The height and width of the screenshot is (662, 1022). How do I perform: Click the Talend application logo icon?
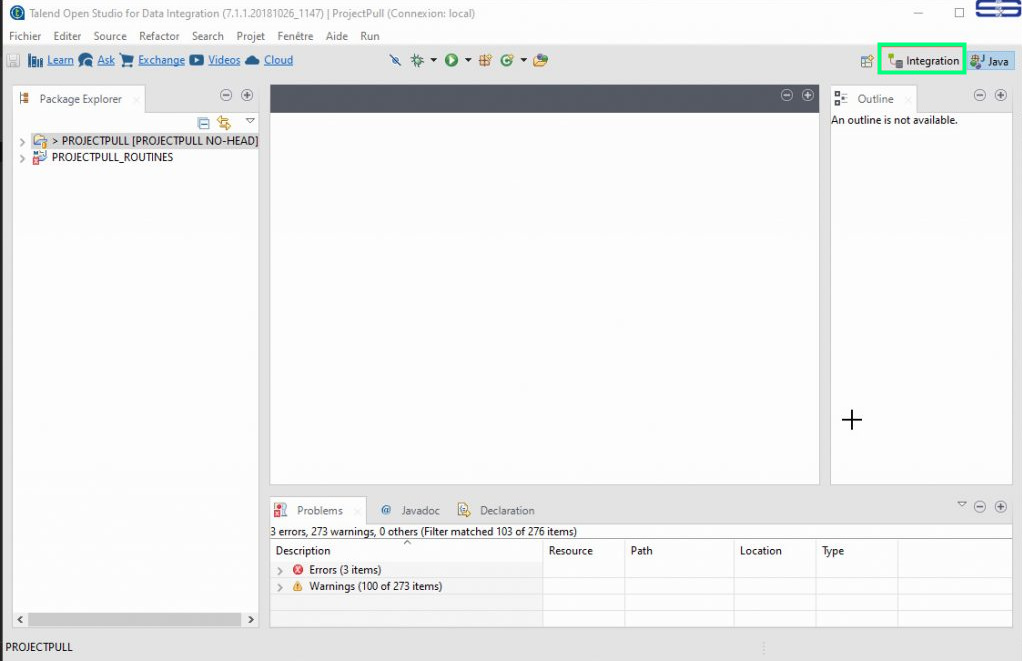17,13
